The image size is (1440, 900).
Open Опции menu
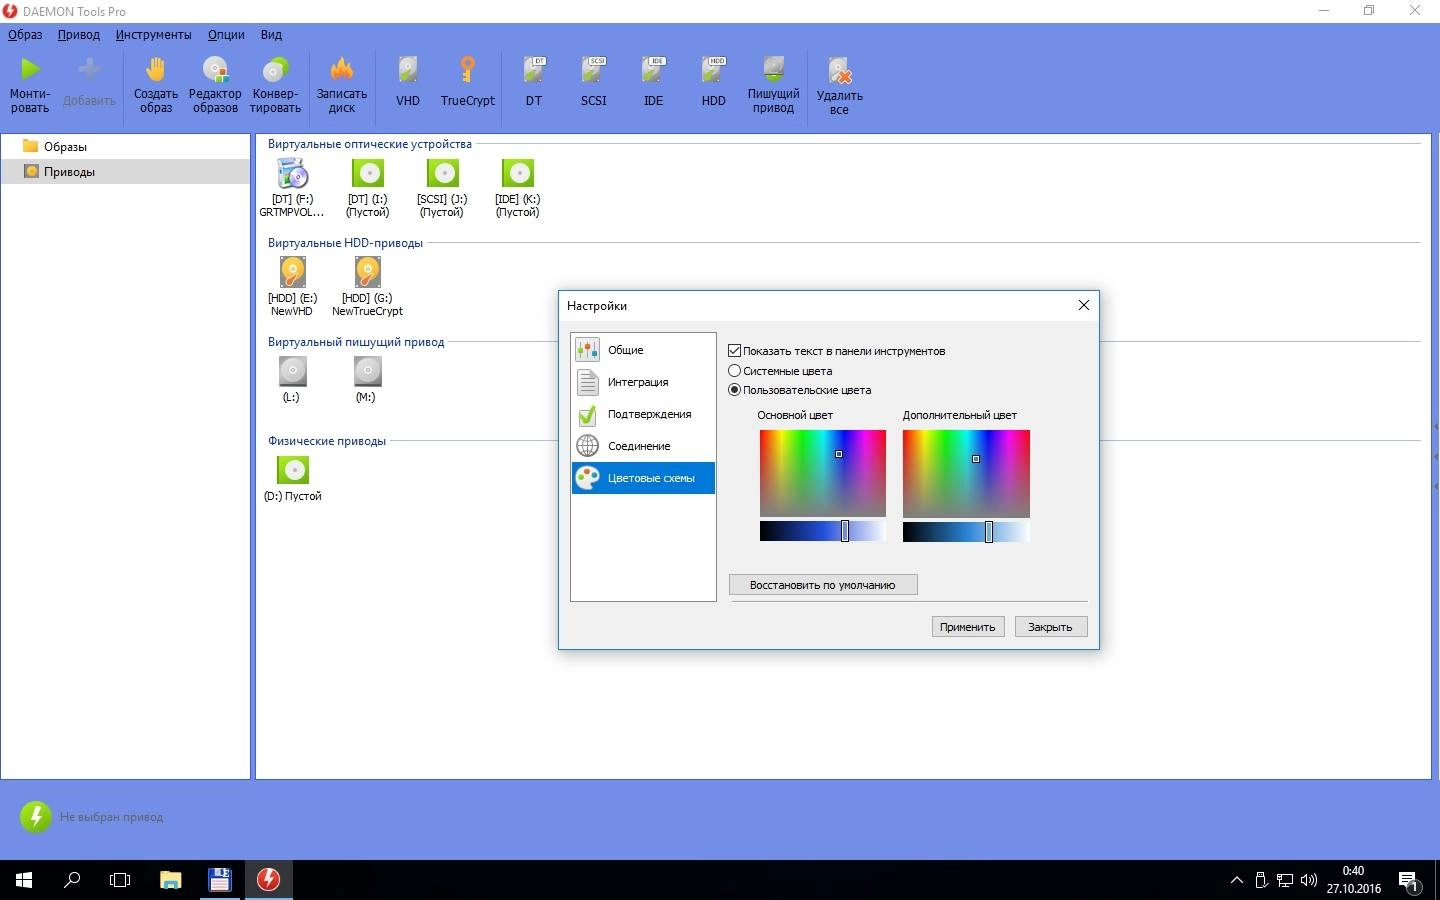click(226, 34)
